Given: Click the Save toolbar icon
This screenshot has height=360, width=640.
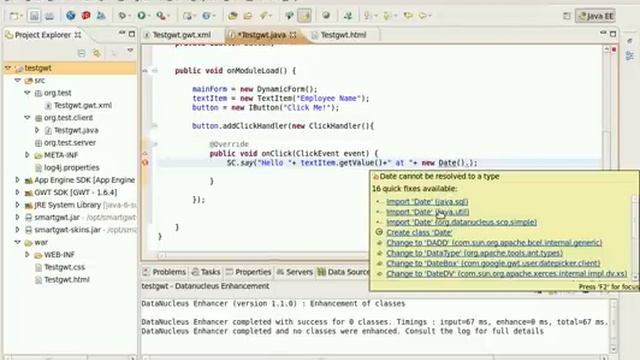Looking at the screenshot, I should 34,16.
